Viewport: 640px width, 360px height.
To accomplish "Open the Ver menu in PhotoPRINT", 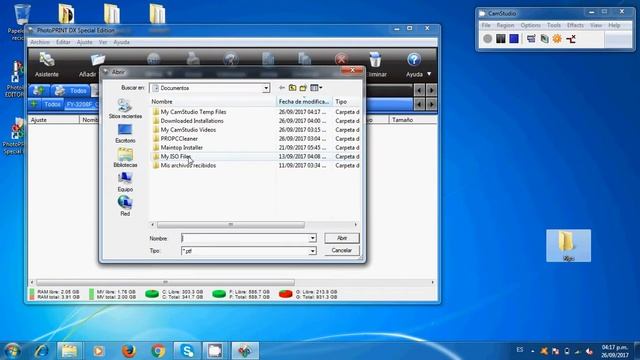I will (103, 42).
